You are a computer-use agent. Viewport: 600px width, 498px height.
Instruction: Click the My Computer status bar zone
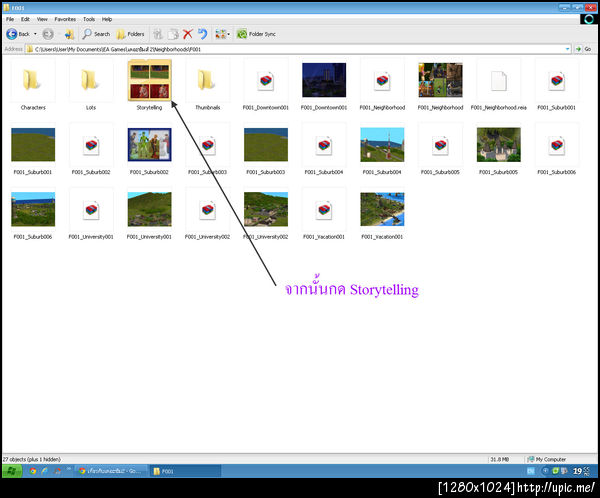coord(546,459)
